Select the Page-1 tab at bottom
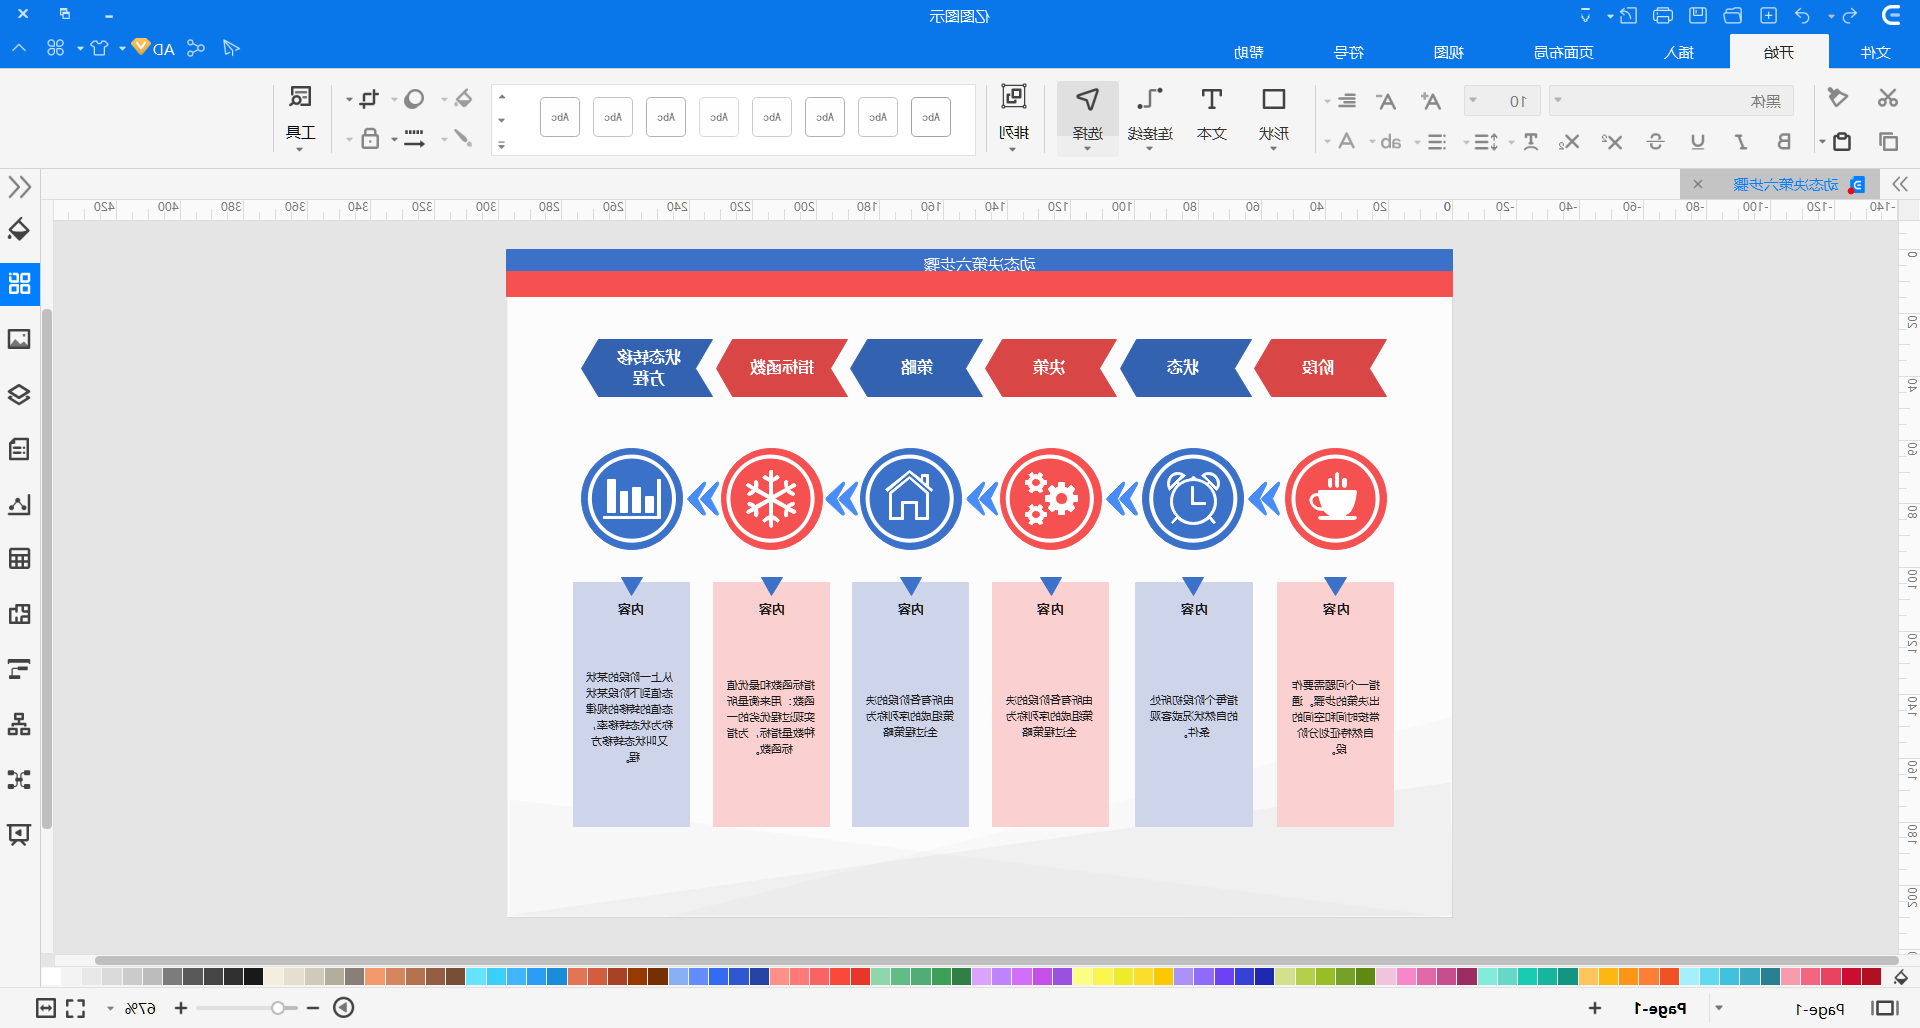Screen dimensions: 1920x1028 [x=1660, y=1009]
